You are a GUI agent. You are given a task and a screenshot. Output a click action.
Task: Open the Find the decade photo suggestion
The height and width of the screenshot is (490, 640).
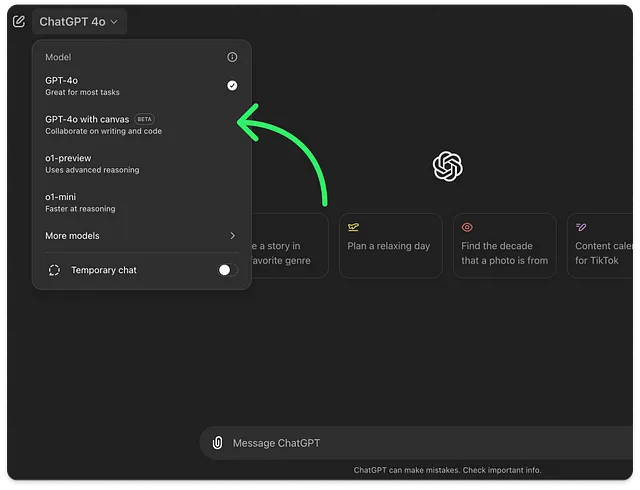click(504, 246)
